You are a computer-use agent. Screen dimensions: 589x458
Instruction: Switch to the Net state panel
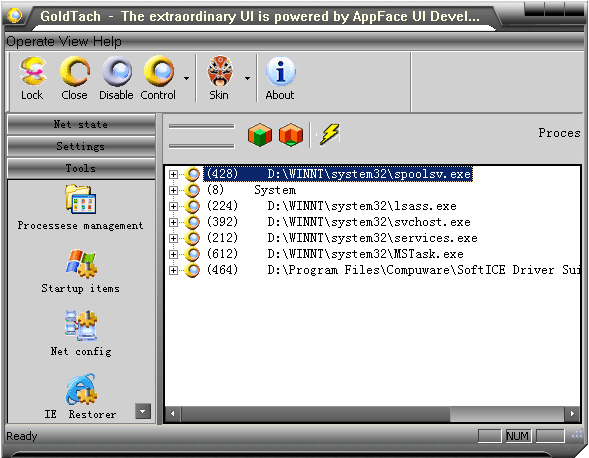(81, 124)
